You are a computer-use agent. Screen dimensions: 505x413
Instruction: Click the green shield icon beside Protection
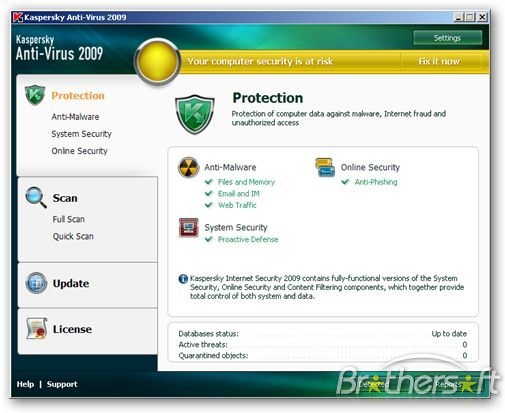(35, 95)
